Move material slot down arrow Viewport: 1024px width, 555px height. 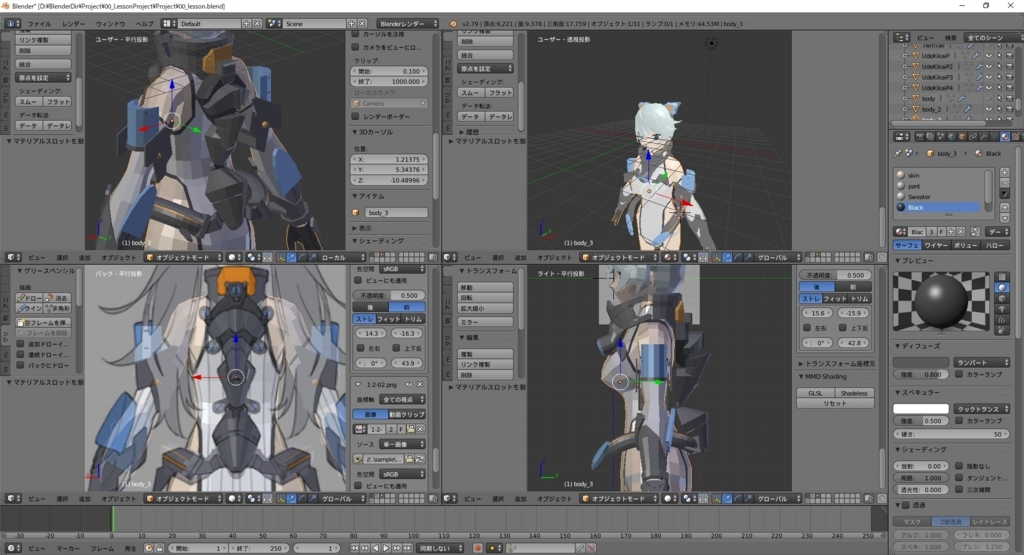(1004, 218)
